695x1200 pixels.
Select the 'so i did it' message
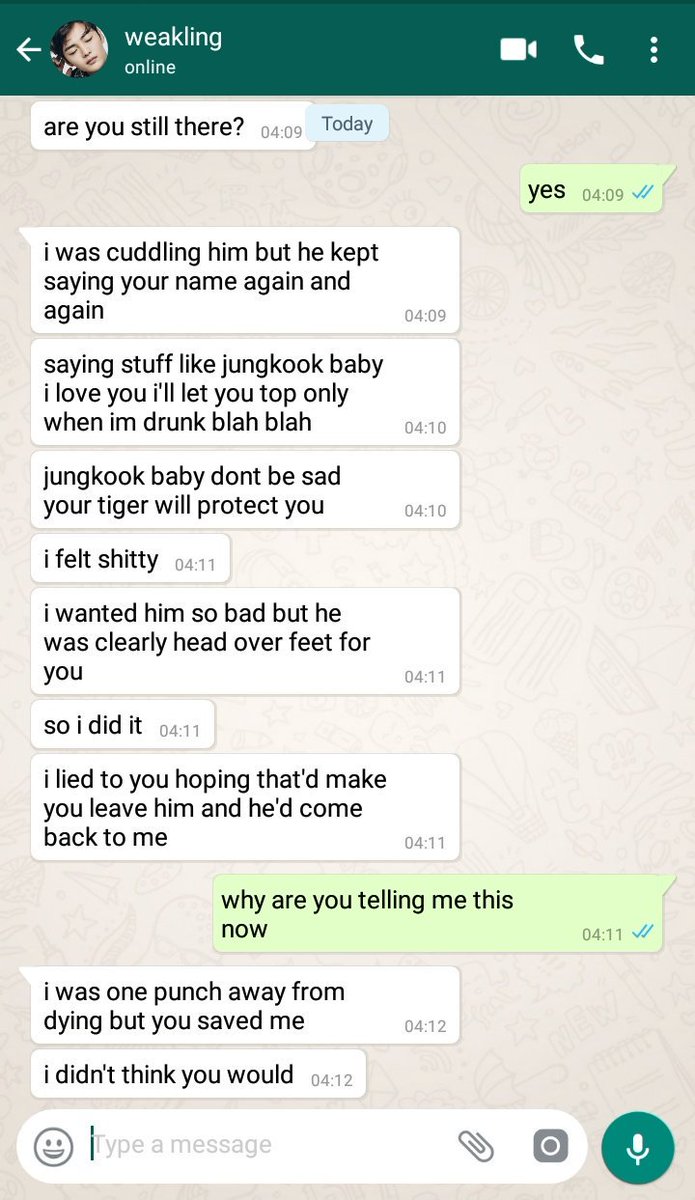pos(122,725)
